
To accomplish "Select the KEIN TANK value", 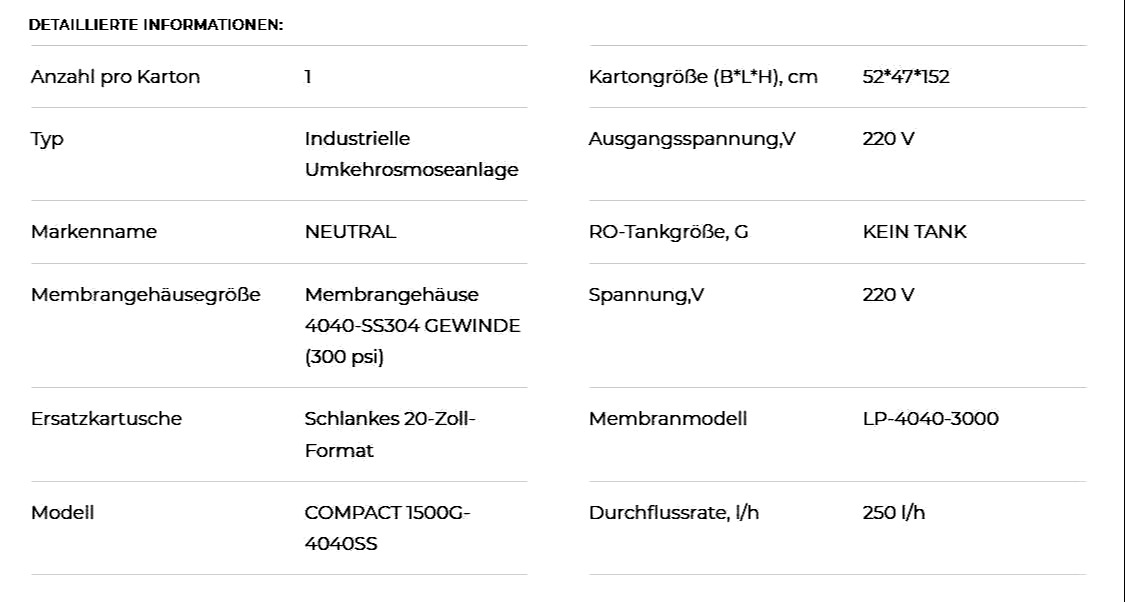I will point(915,232).
